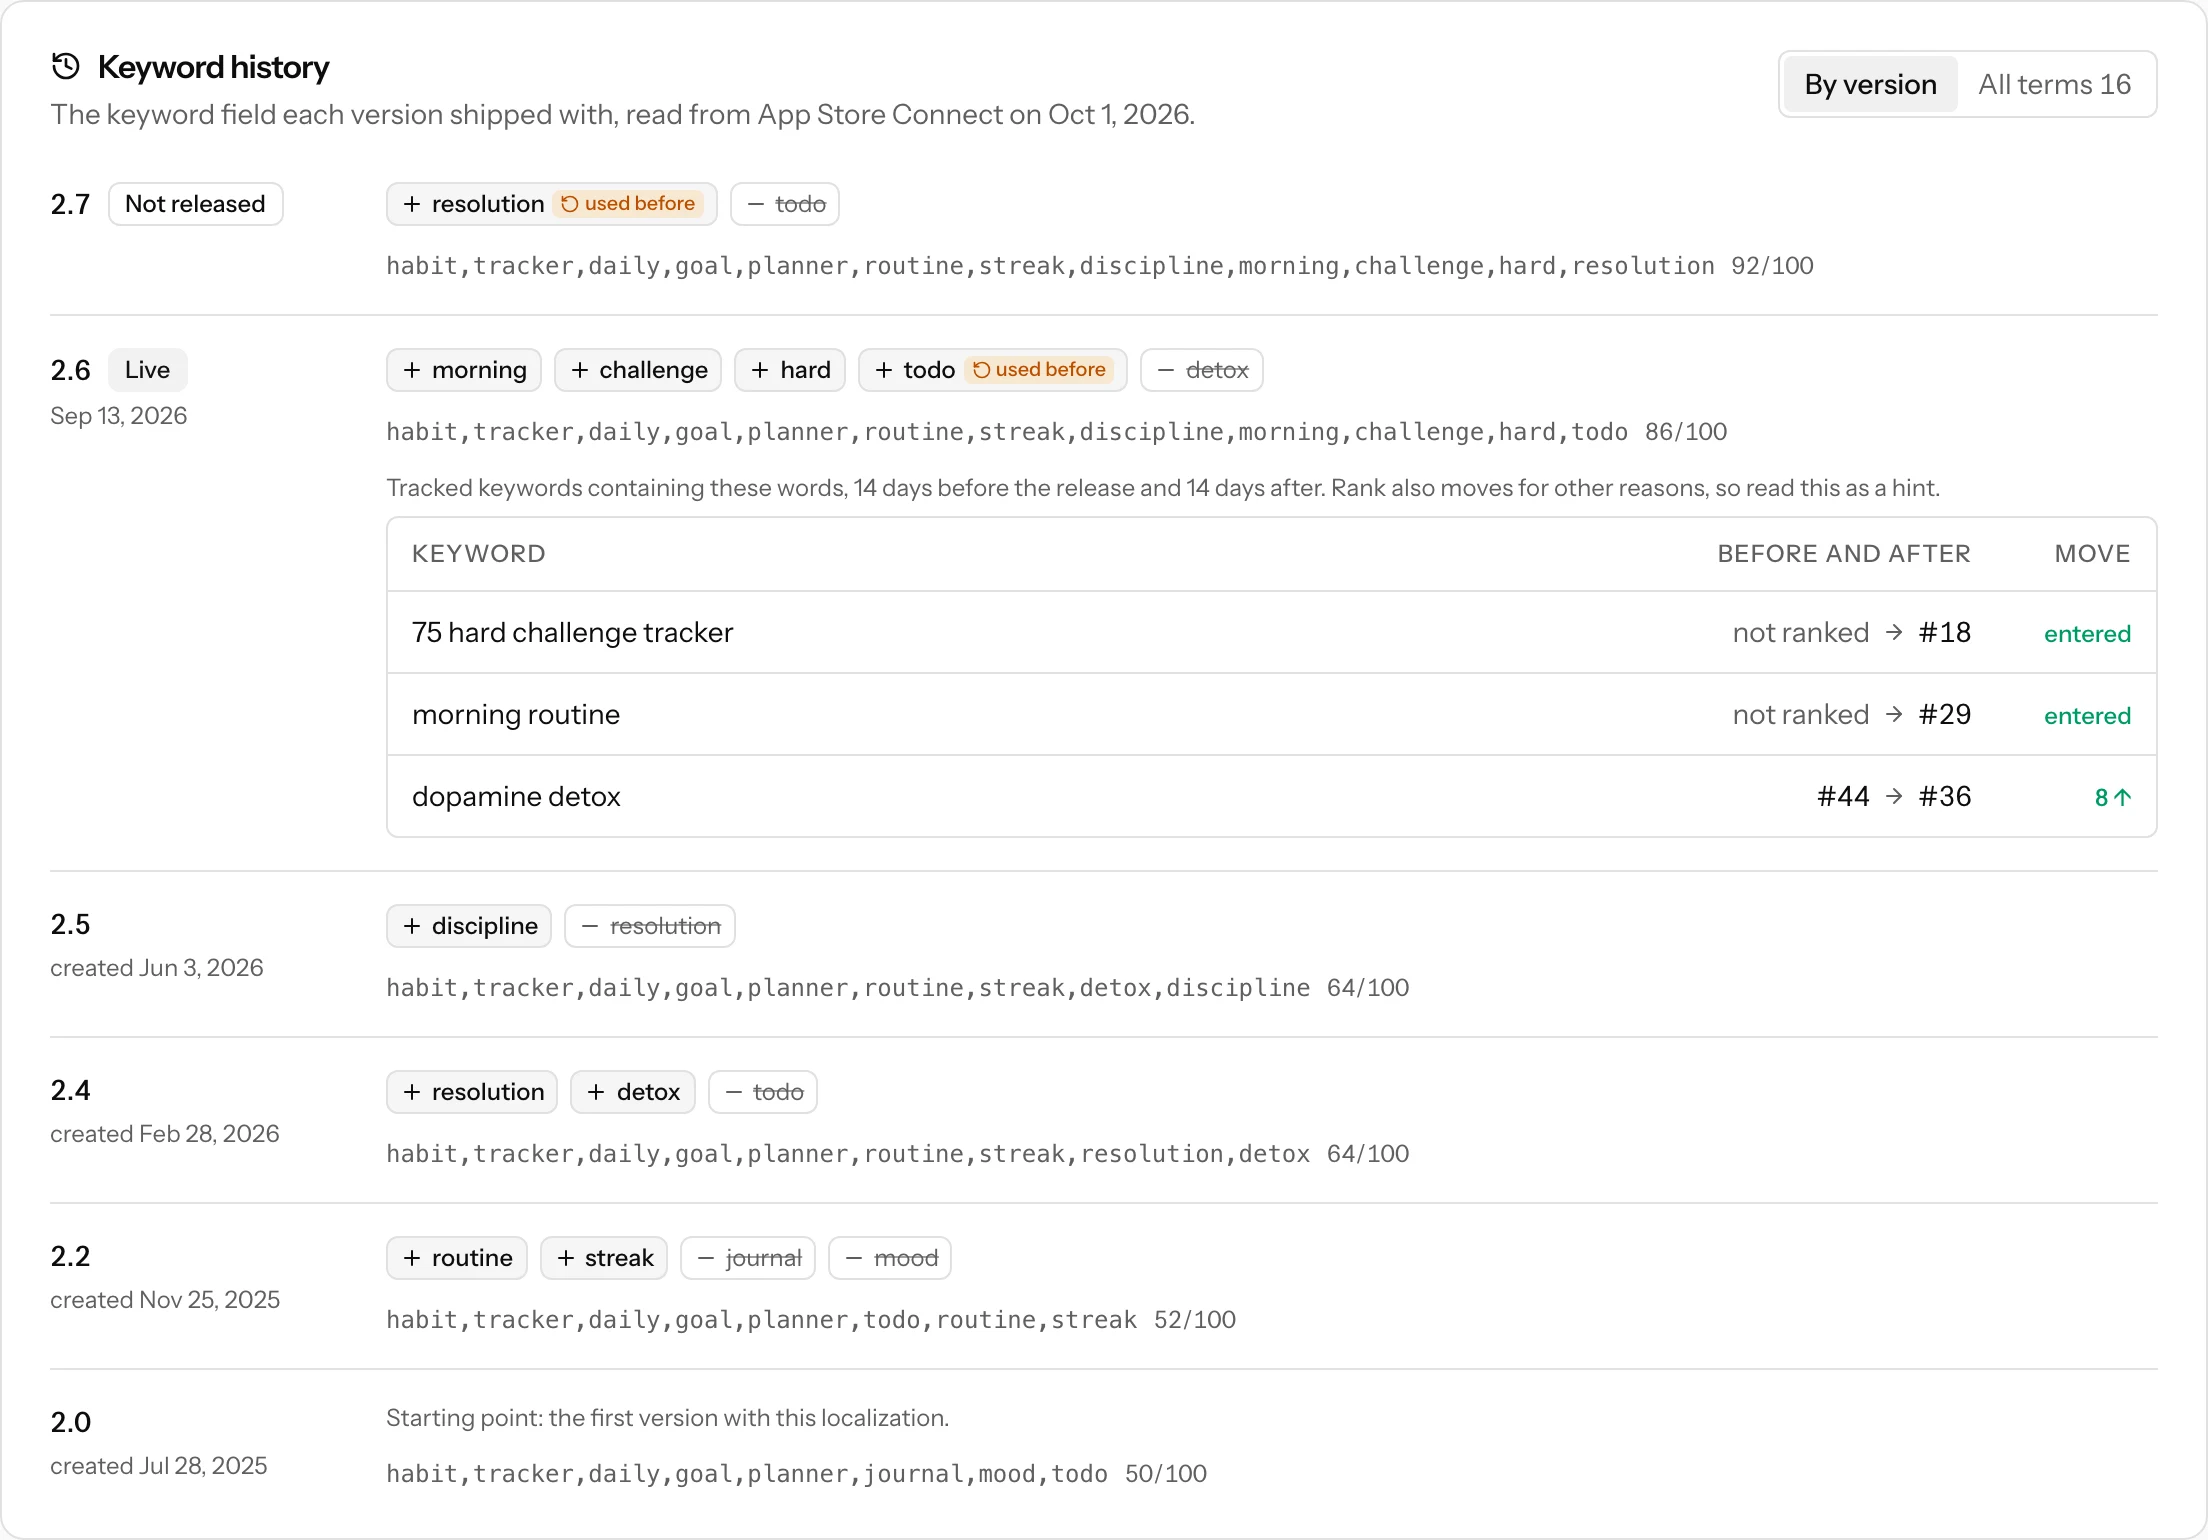Click the version 2.2 label
2208x1540 pixels.
(71, 1256)
